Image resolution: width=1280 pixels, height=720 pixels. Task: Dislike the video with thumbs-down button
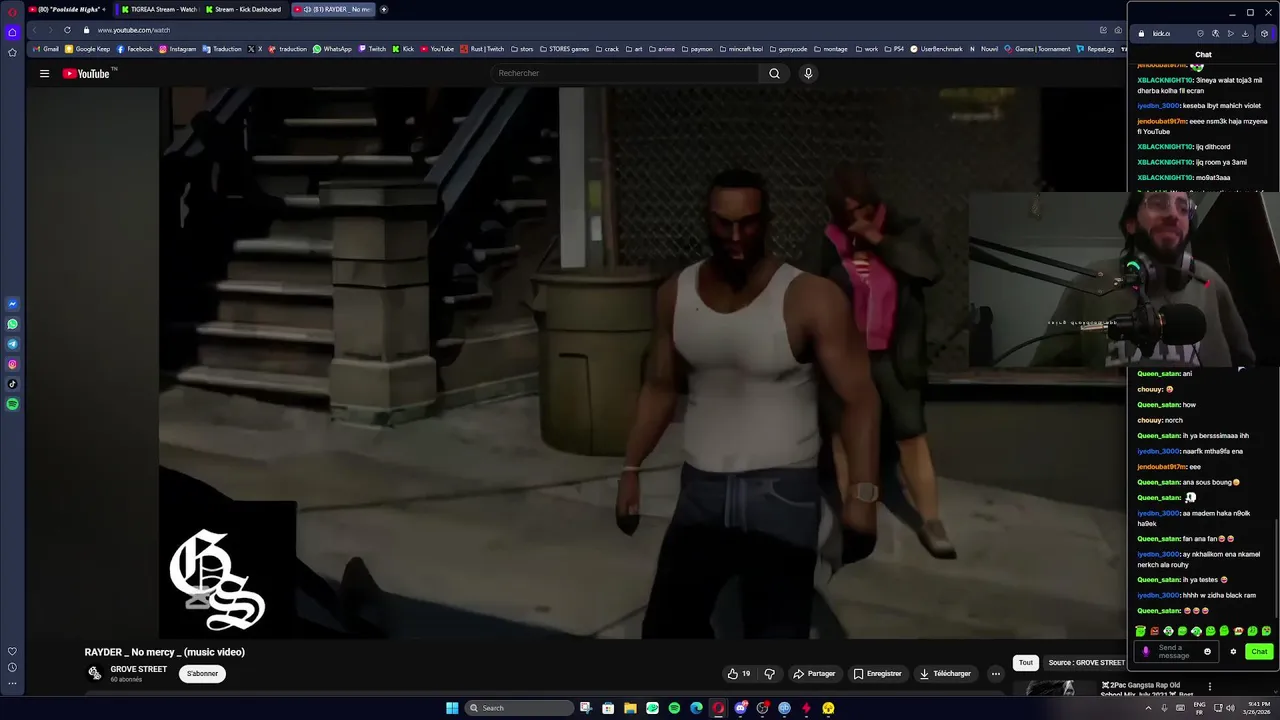[769, 674]
